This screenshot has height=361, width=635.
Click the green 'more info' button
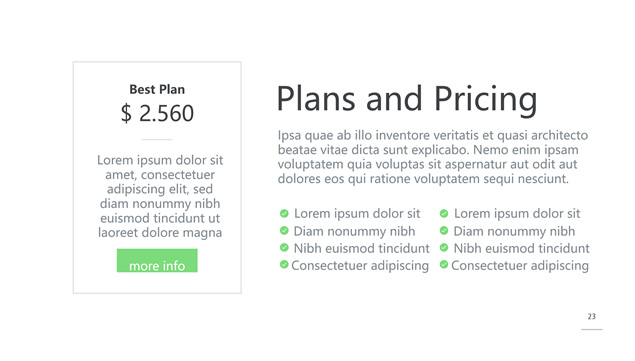point(157,261)
